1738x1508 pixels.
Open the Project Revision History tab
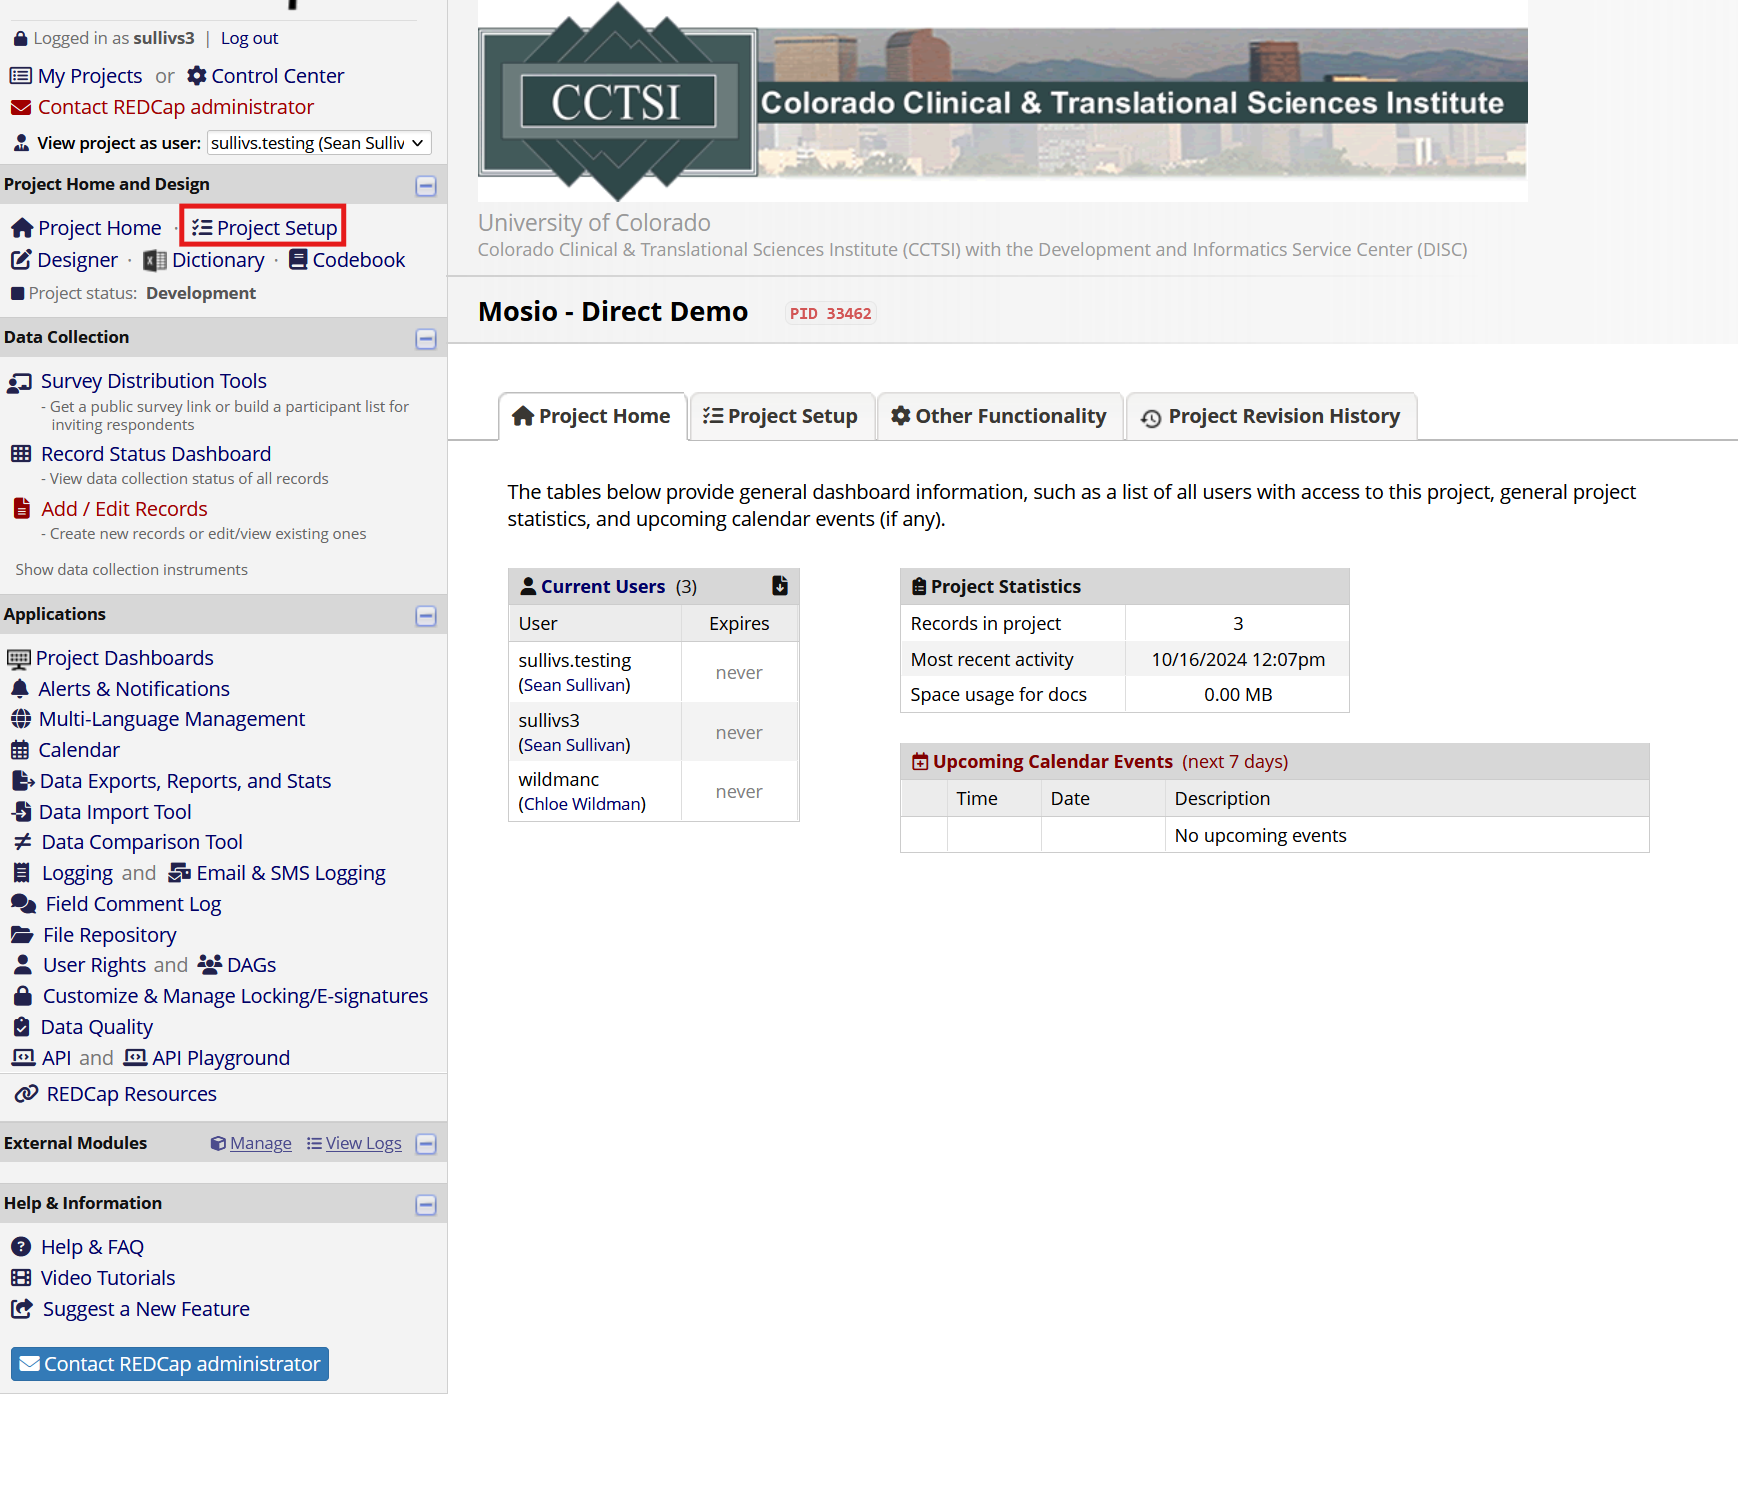[x=1271, y=416]
